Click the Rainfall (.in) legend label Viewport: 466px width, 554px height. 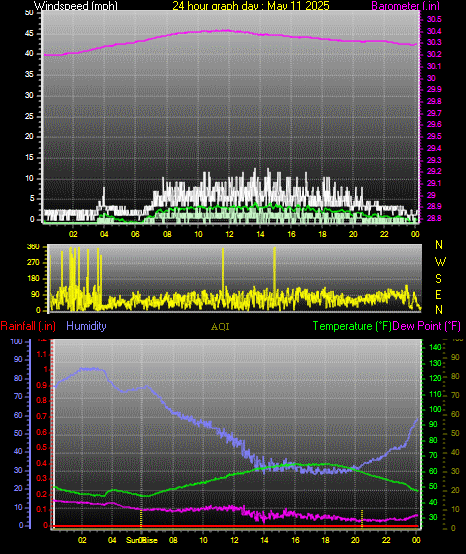point(28,326)
